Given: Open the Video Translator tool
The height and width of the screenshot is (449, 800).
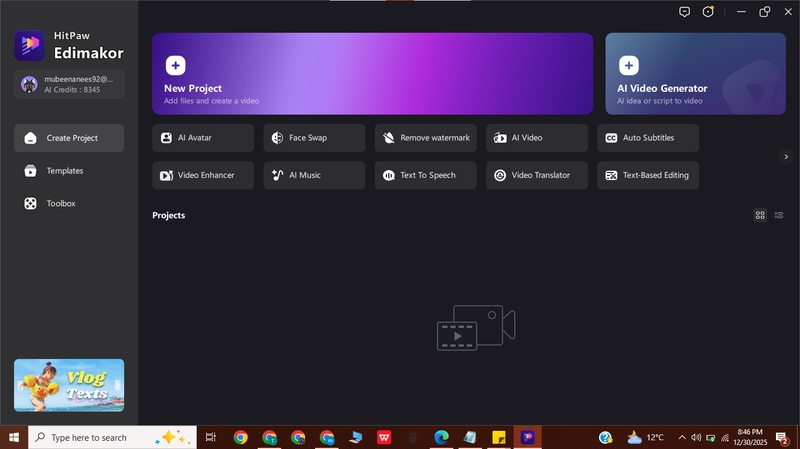Looking at the screenshot, I should coord(537,175).
